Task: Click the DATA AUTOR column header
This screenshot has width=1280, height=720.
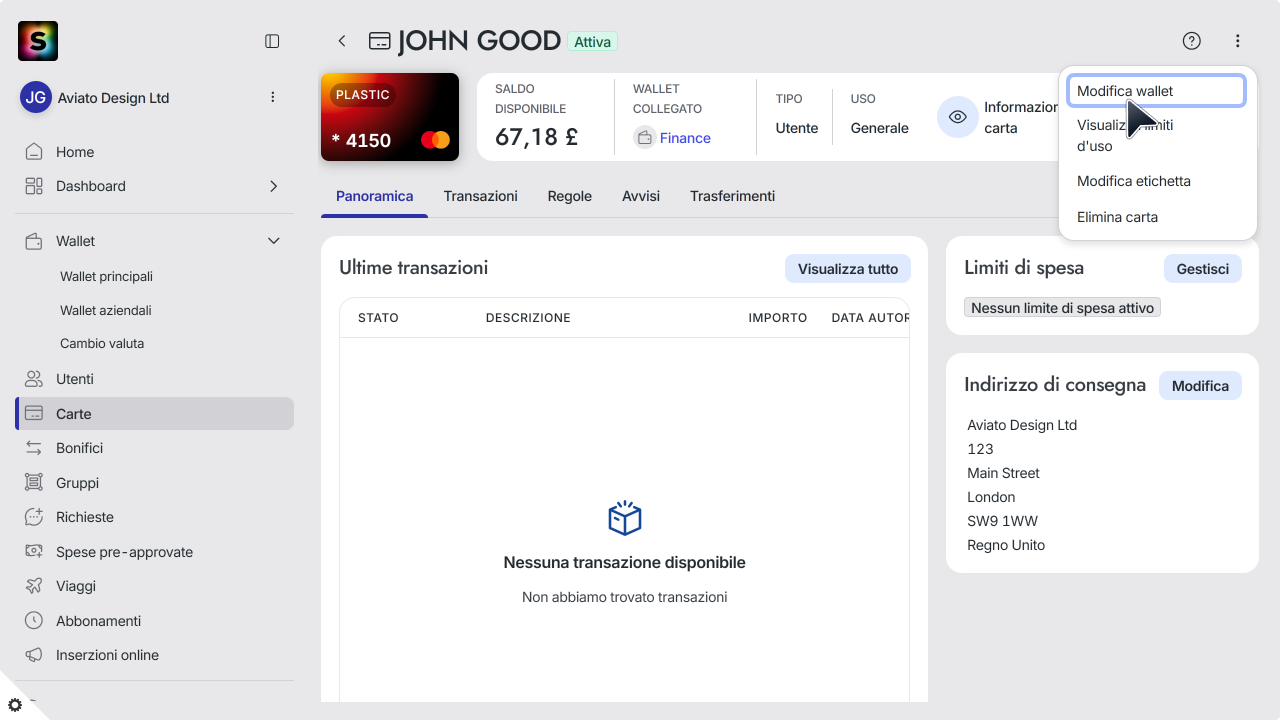Action: tap(870, 318)
